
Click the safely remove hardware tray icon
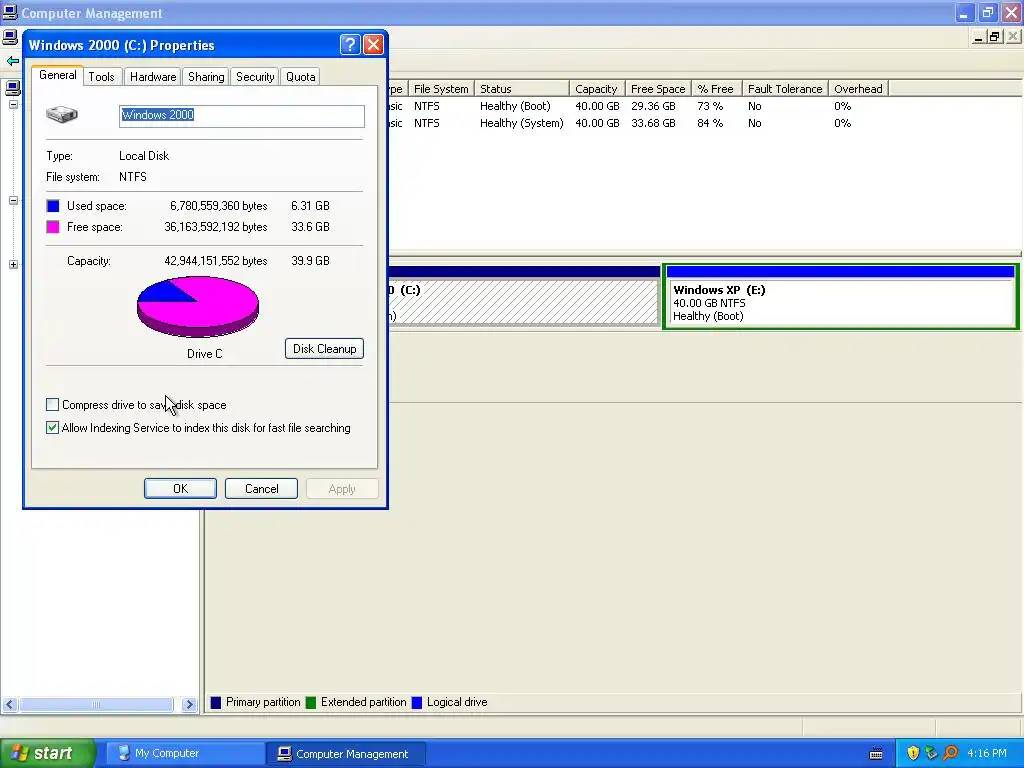(x=931, y=753)
